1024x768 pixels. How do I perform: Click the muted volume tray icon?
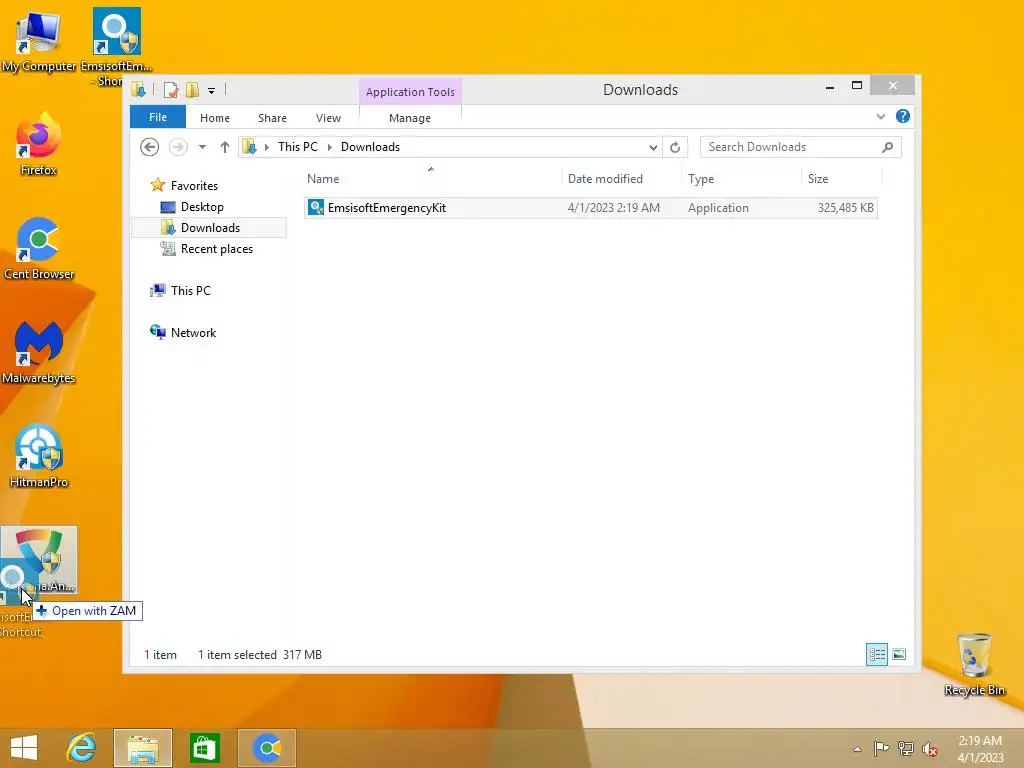[x=930, y=748]
